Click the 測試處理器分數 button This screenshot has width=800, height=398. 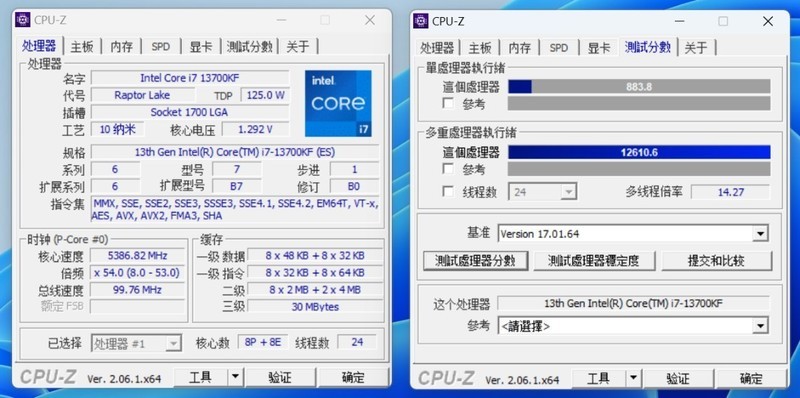(476, 261)
